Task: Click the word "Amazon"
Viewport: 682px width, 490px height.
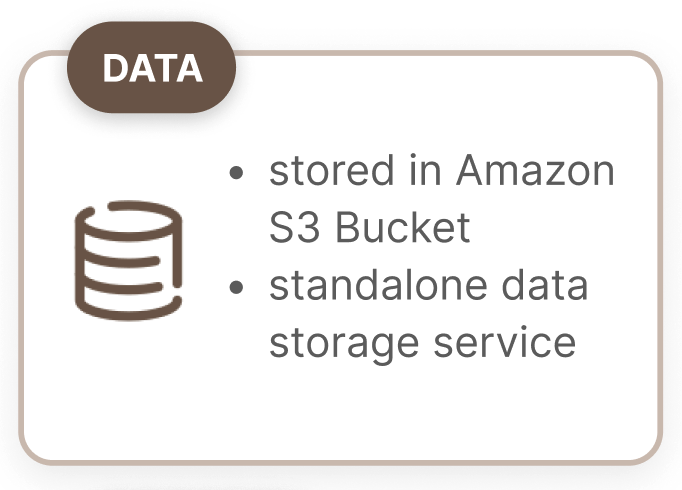Action: click(x=536, y=172)
